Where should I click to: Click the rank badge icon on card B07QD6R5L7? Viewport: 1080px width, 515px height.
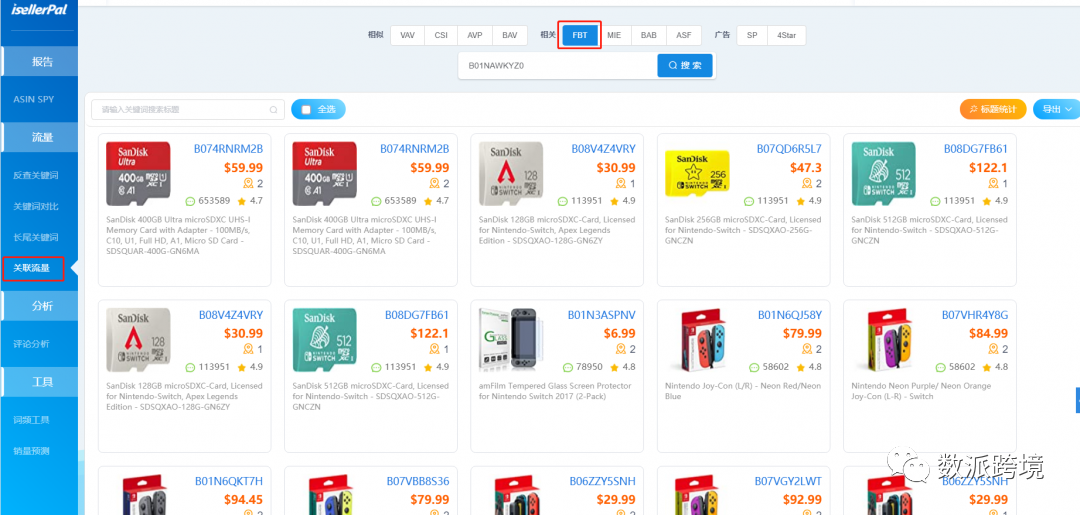coord(807,184)
